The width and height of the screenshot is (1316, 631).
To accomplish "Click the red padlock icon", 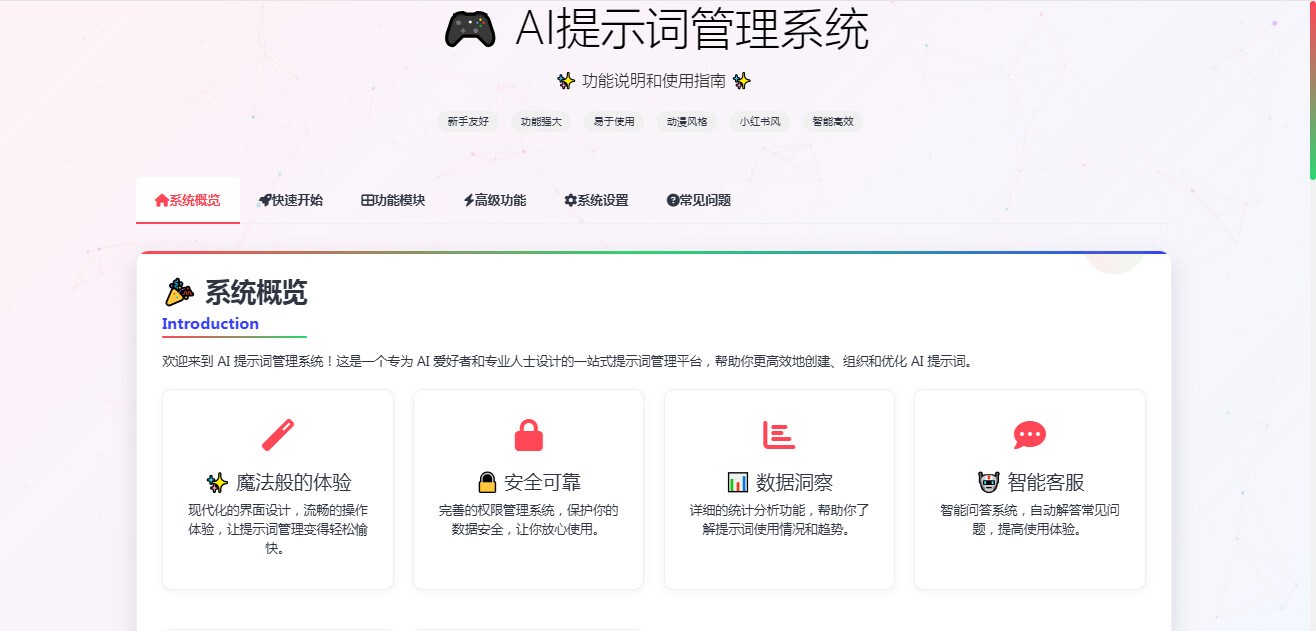I will 528,435.
